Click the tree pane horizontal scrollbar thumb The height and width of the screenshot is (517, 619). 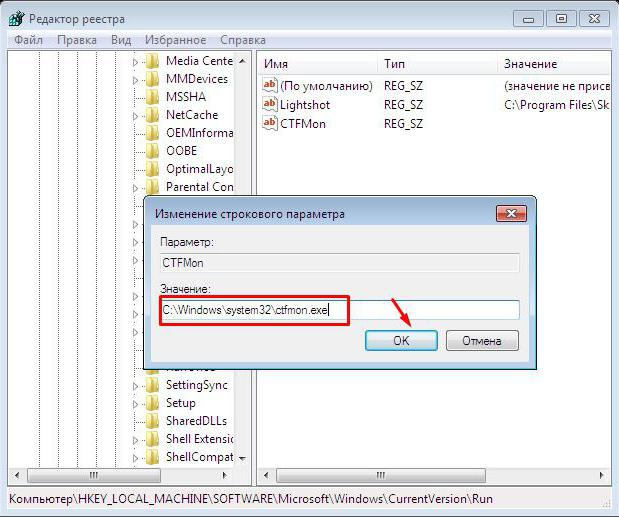tap(94, 475)
